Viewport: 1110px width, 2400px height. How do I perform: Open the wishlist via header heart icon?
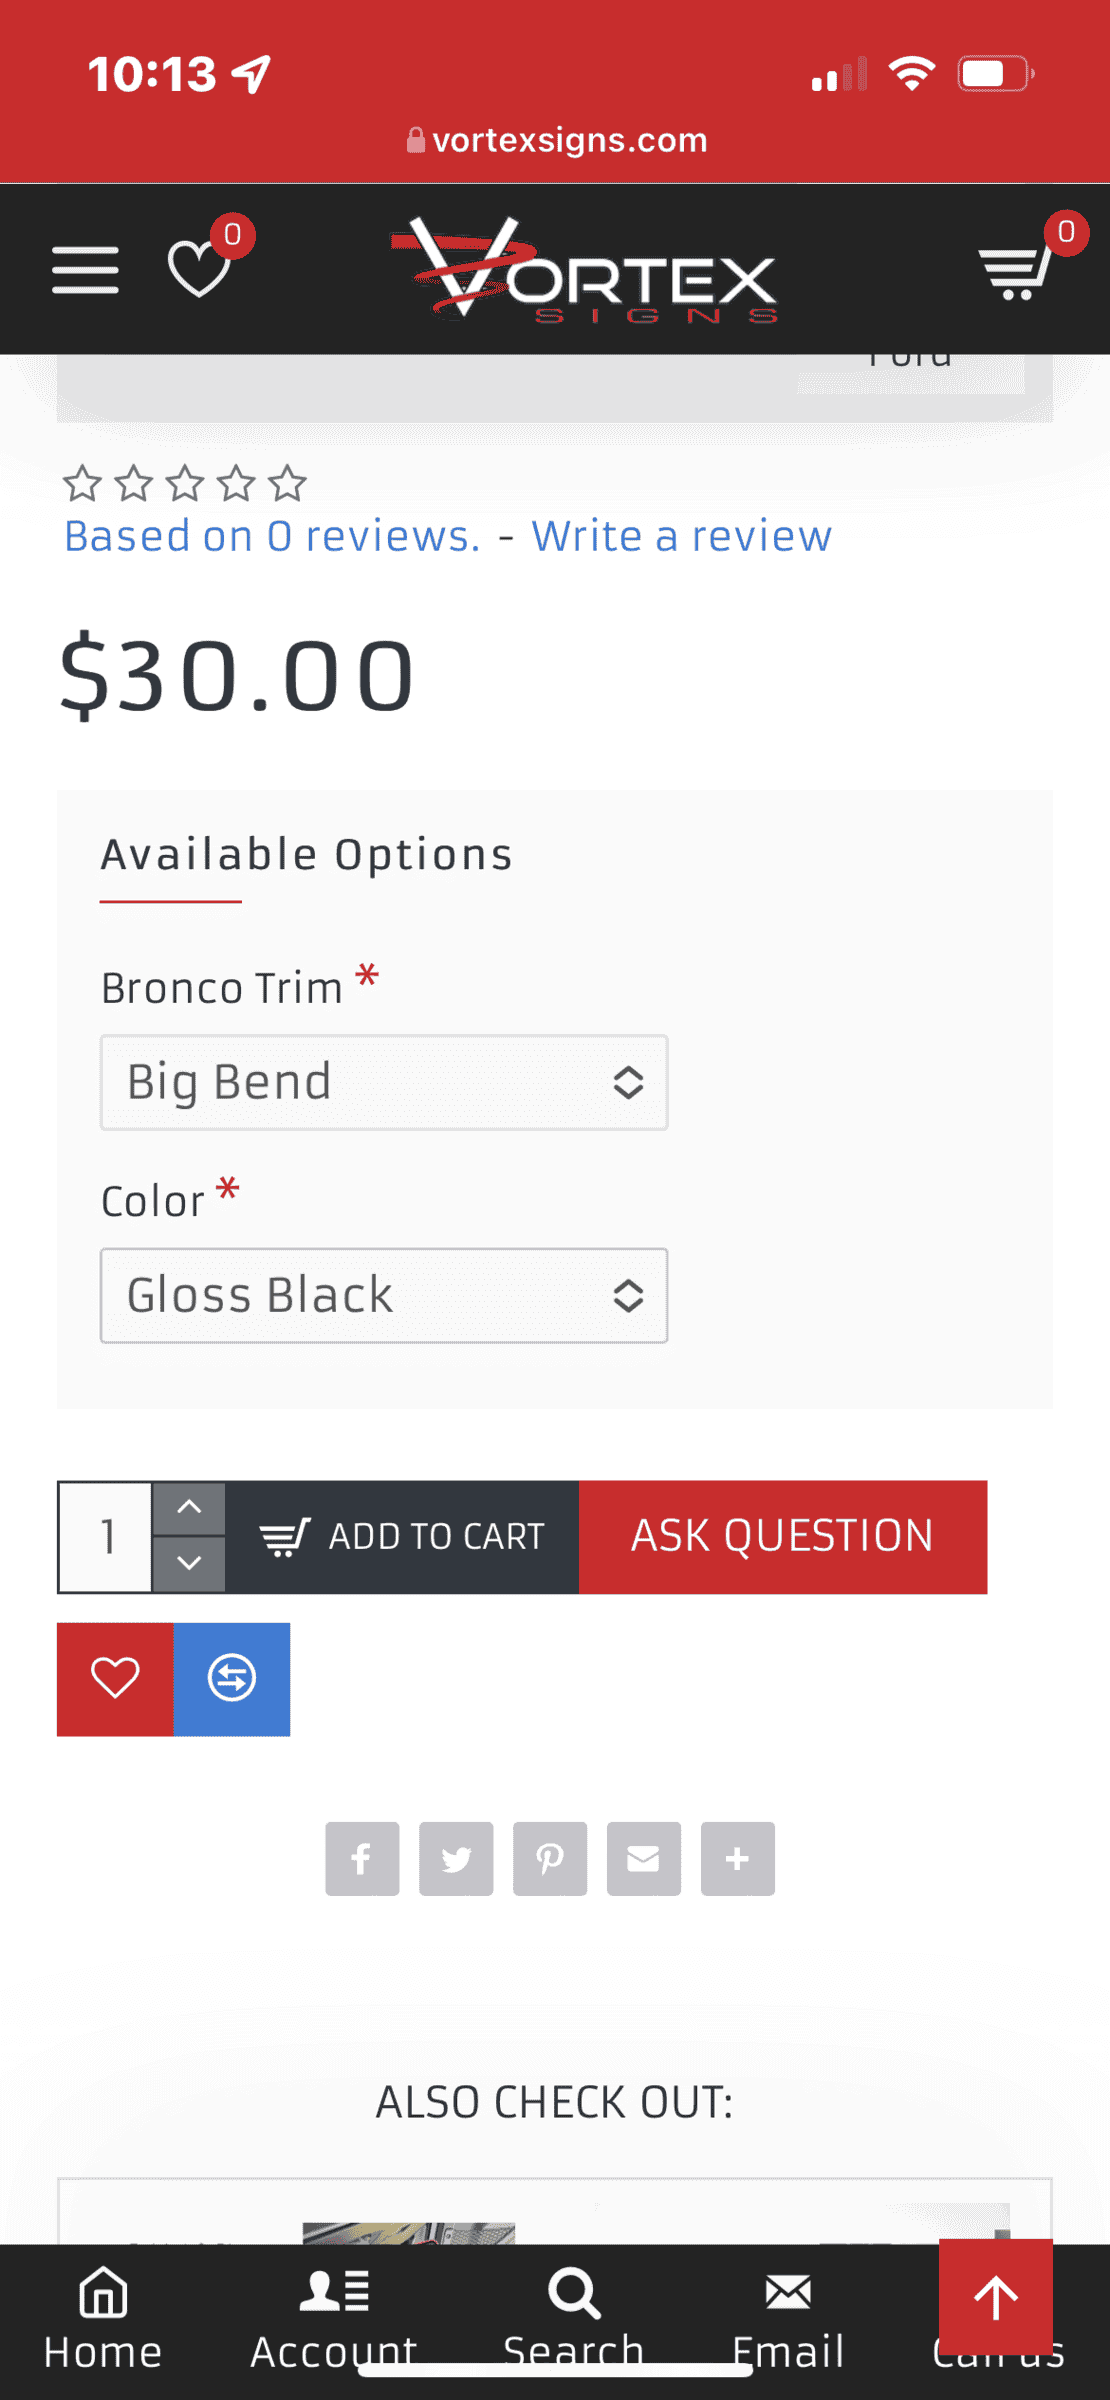[198, 272]
